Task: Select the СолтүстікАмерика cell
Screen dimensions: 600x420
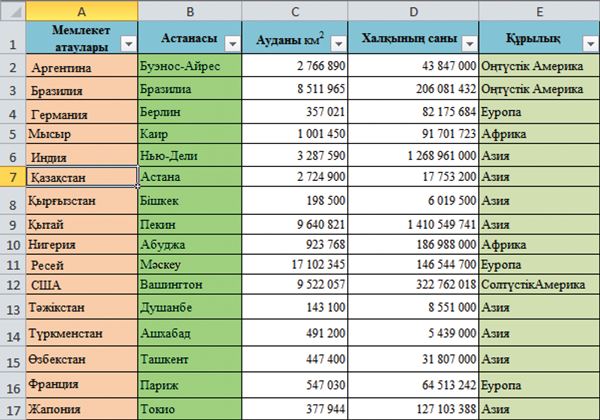Action: [x=539, y=285]
